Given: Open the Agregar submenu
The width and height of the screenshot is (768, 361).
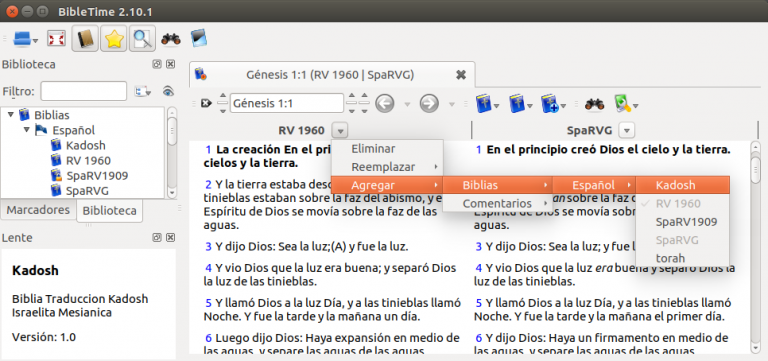Looking at the screenshot, I should [x=387, y=185].
